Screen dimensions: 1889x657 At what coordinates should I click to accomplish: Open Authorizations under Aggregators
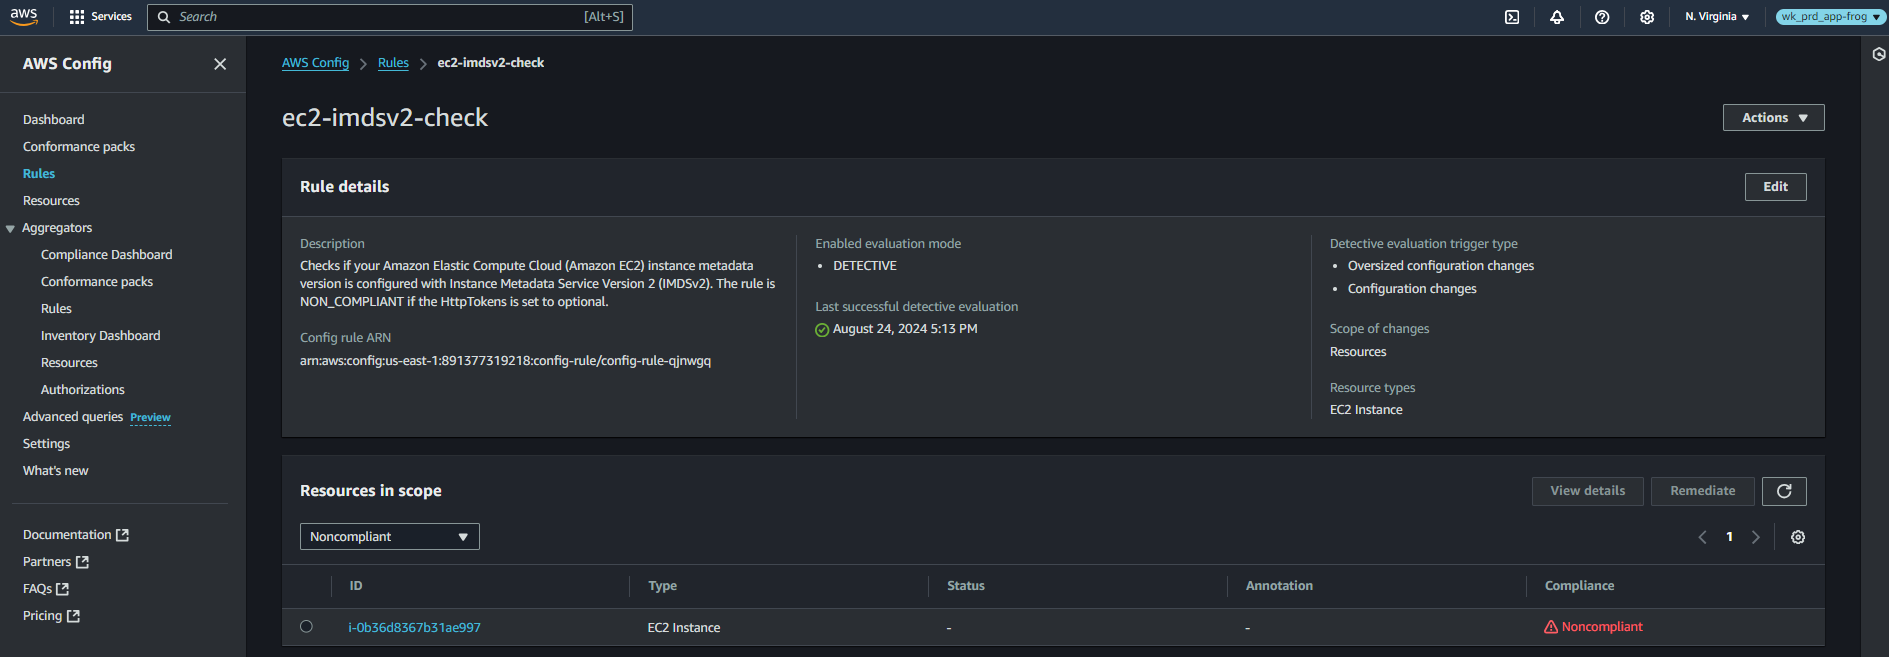pos(83,390)
